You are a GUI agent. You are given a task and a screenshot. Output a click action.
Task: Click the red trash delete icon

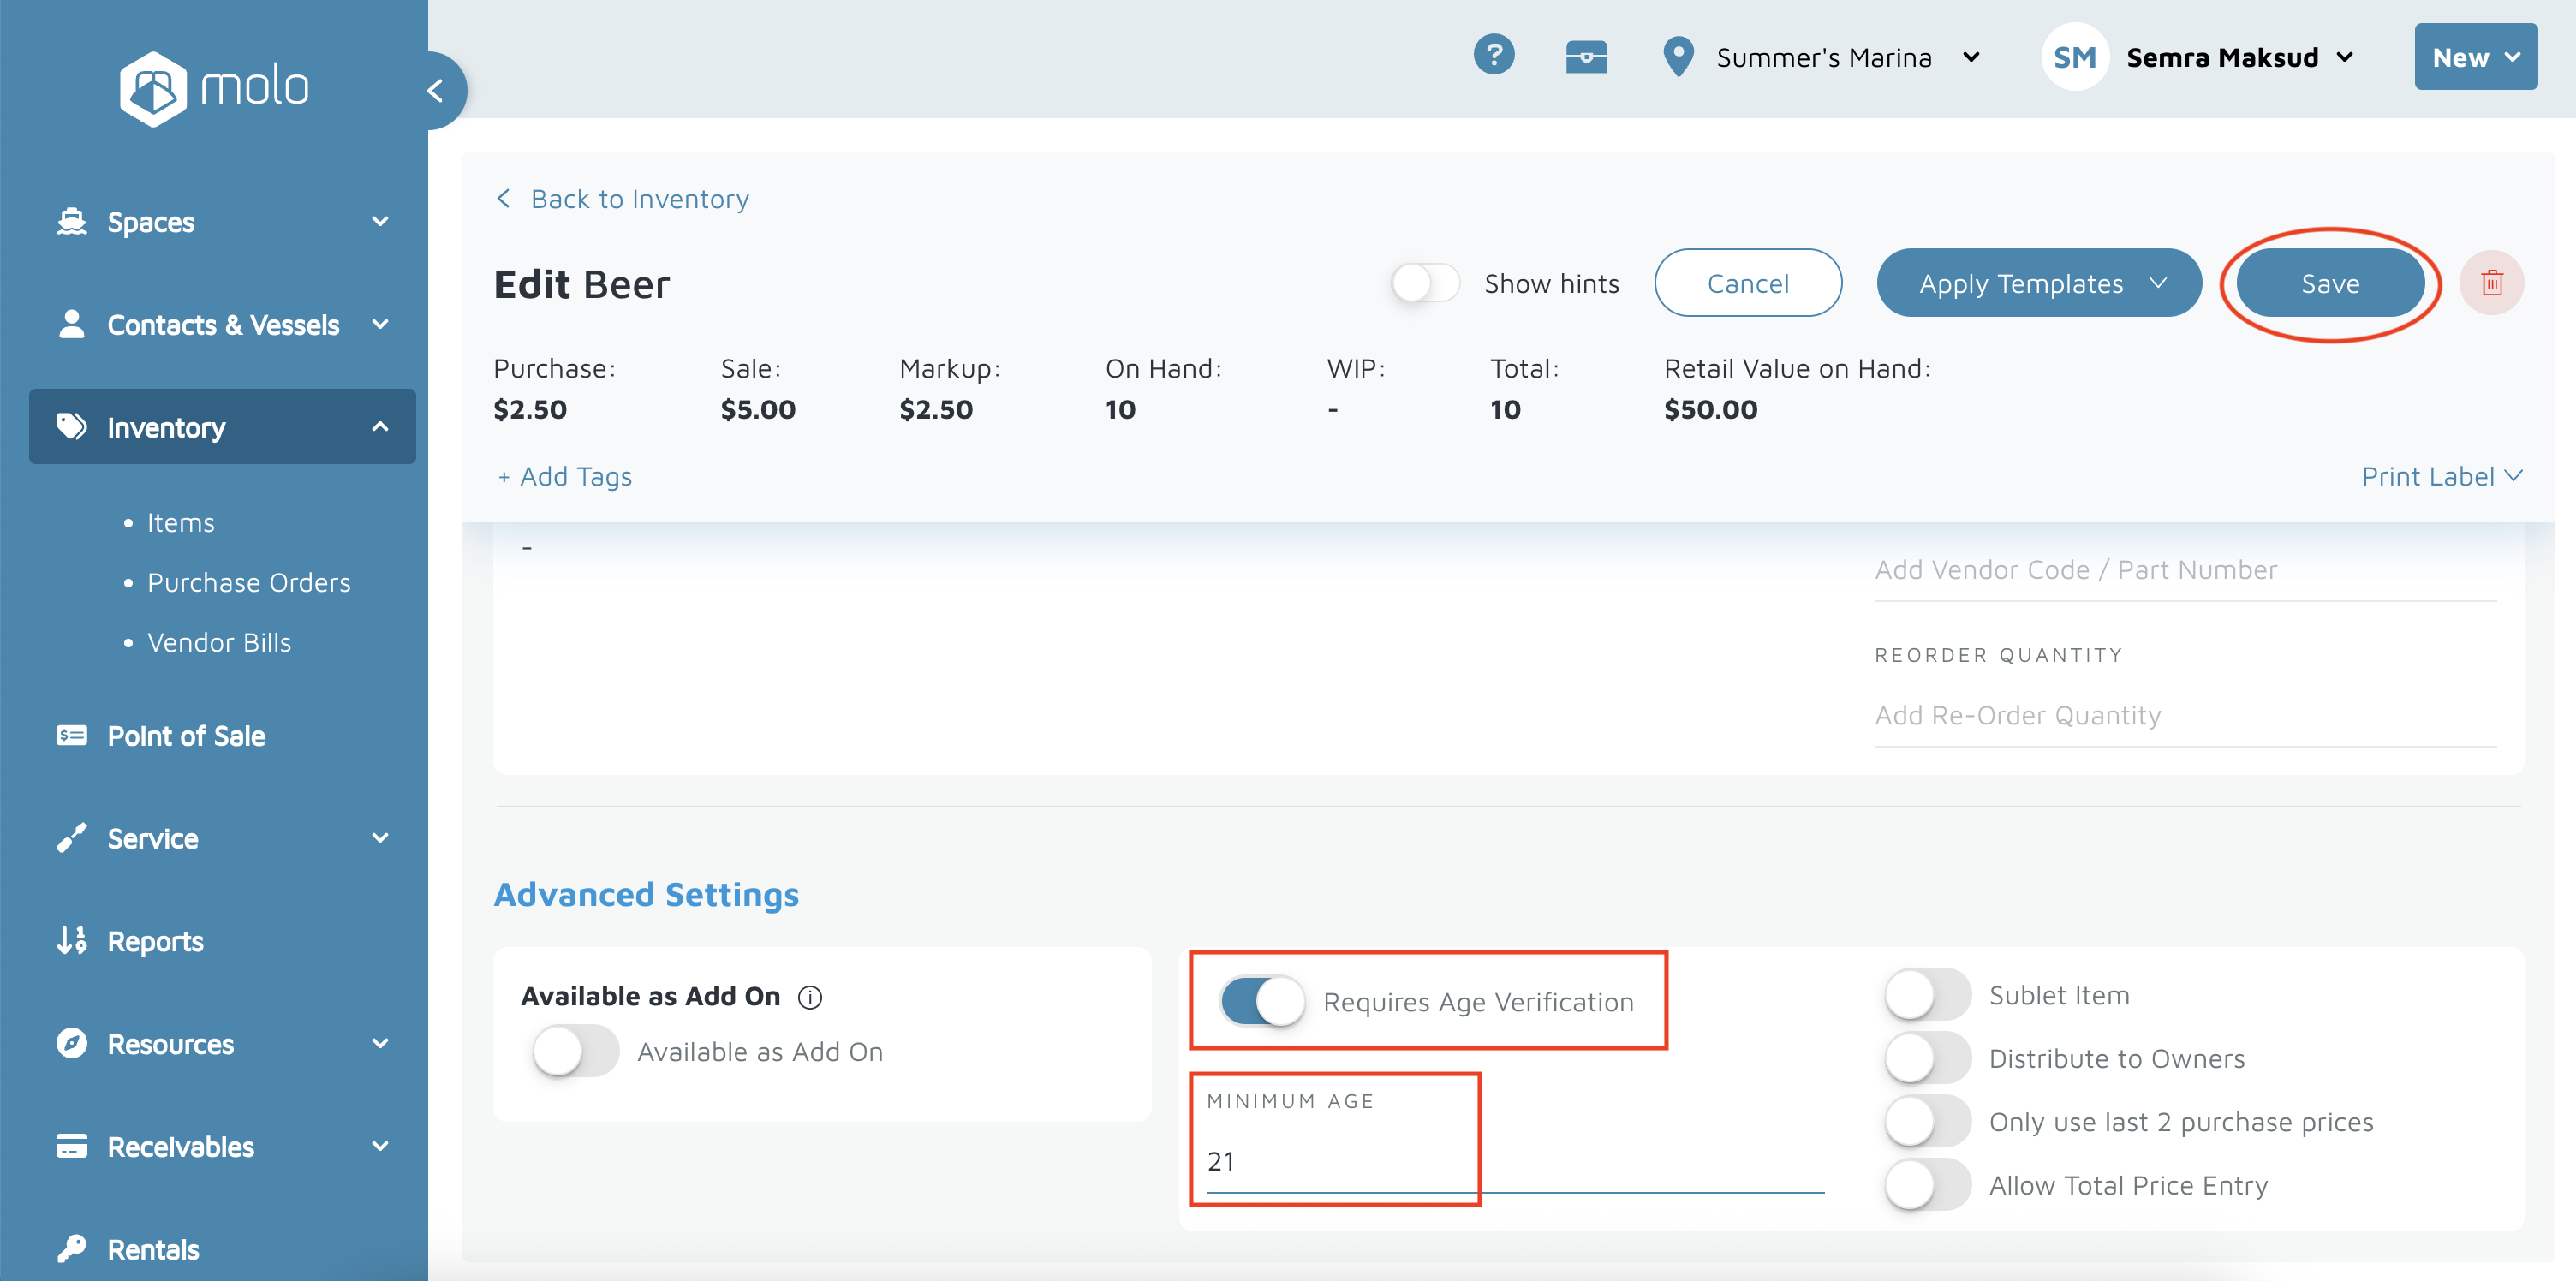[2491, 283]
